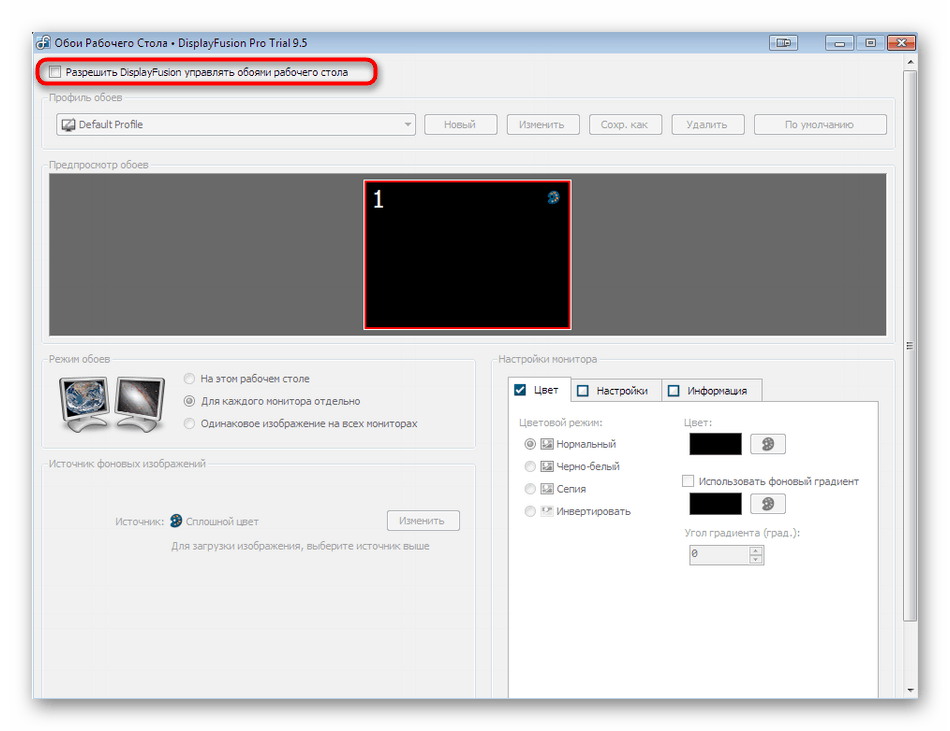
Task: Open the palette picker next to the wallpaper color
Action: pyautogui.click(x=767, y=443)
